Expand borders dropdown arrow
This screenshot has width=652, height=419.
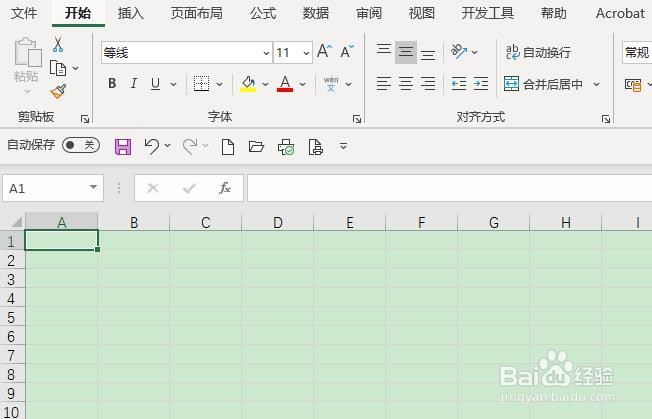click(x=220, y=84)
